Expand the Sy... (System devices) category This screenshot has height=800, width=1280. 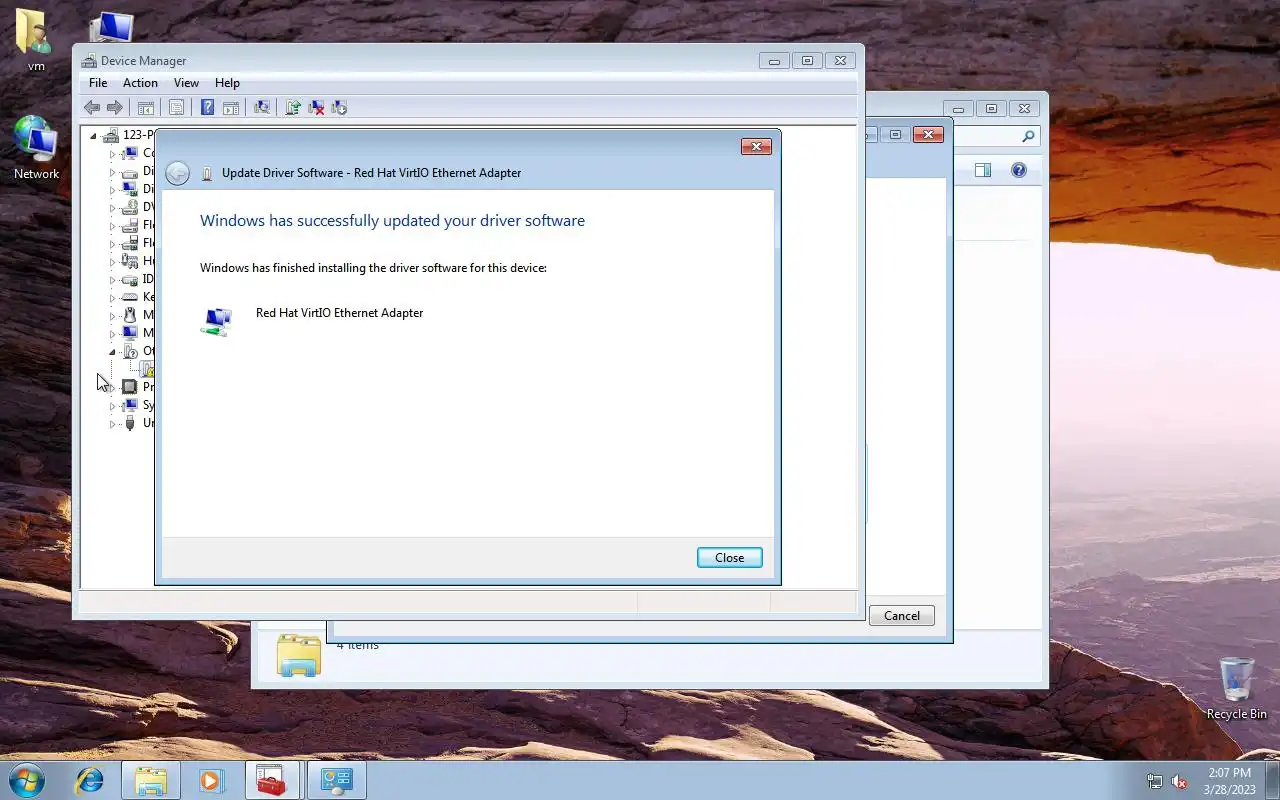[x=112, y=406]
